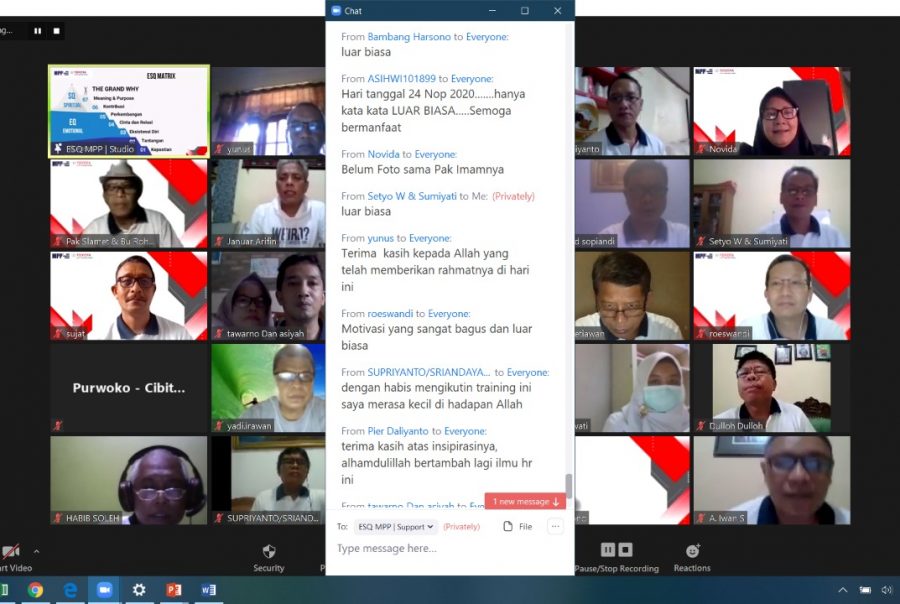Open PowerPoint from the taskbar
This screenshot has width=900, height=604.
(174, 590)
